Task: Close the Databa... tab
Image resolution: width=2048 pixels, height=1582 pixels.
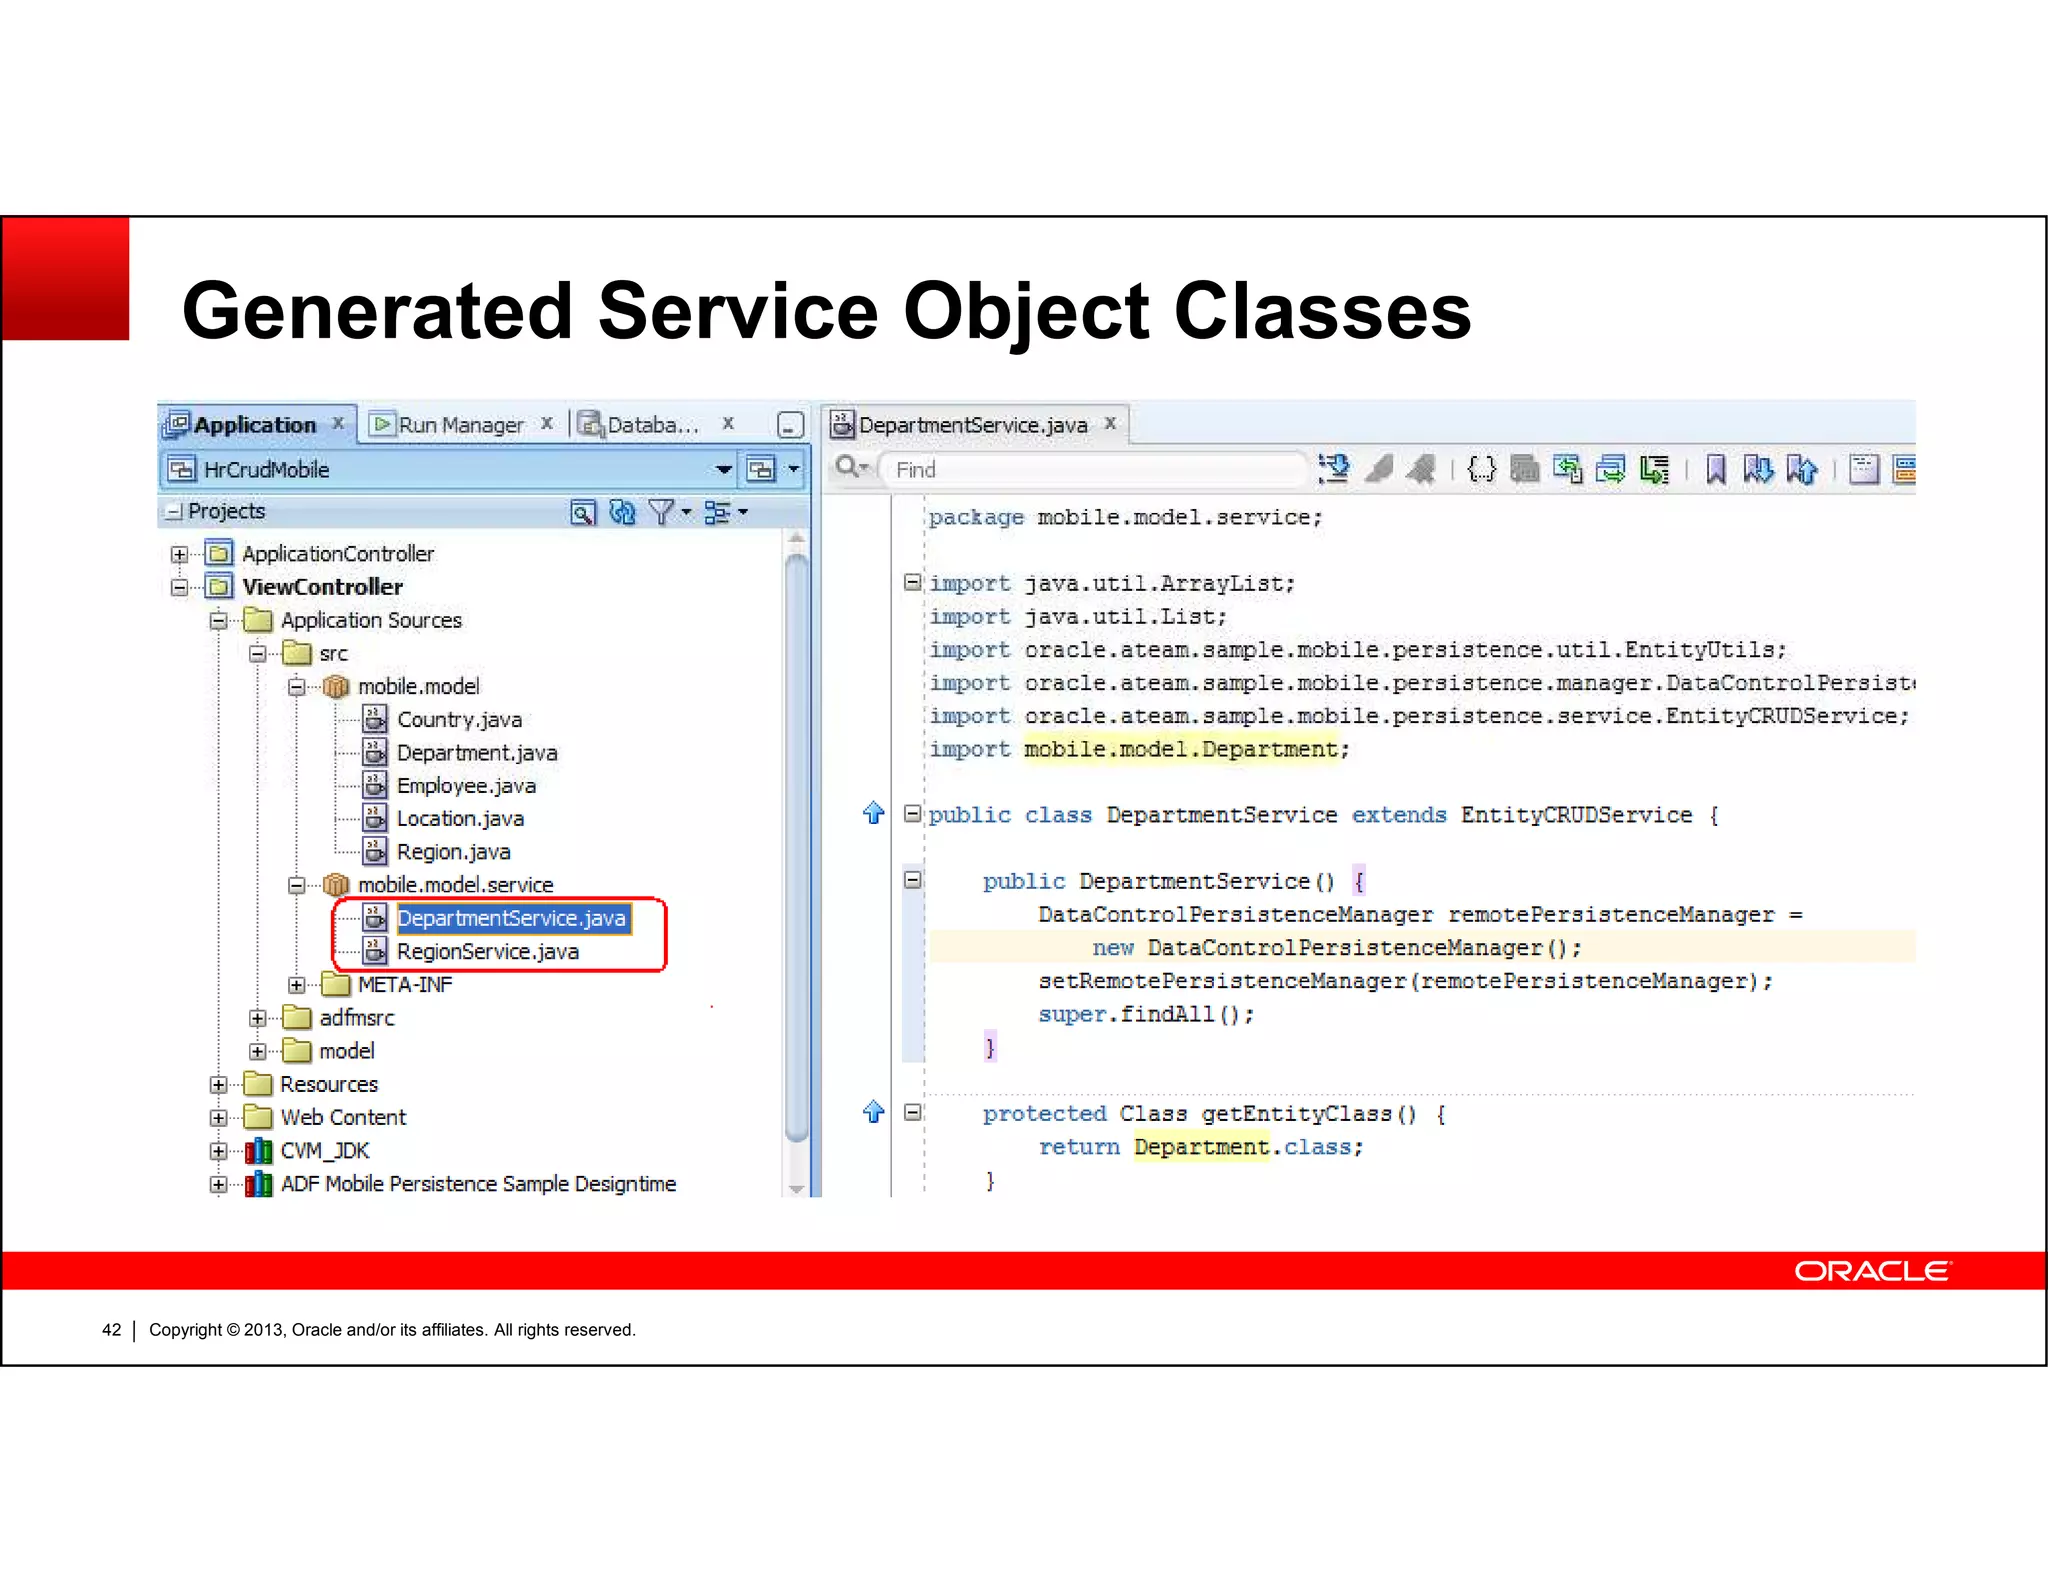Action: (728, 424)
